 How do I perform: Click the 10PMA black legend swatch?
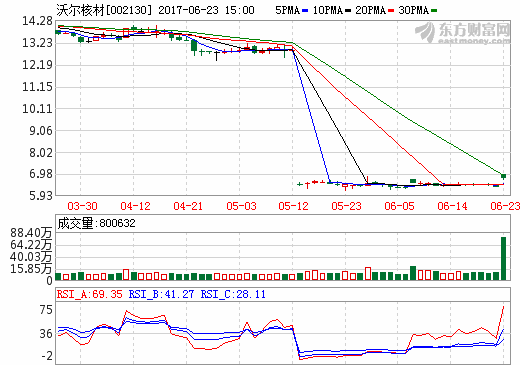click(348, 11)
